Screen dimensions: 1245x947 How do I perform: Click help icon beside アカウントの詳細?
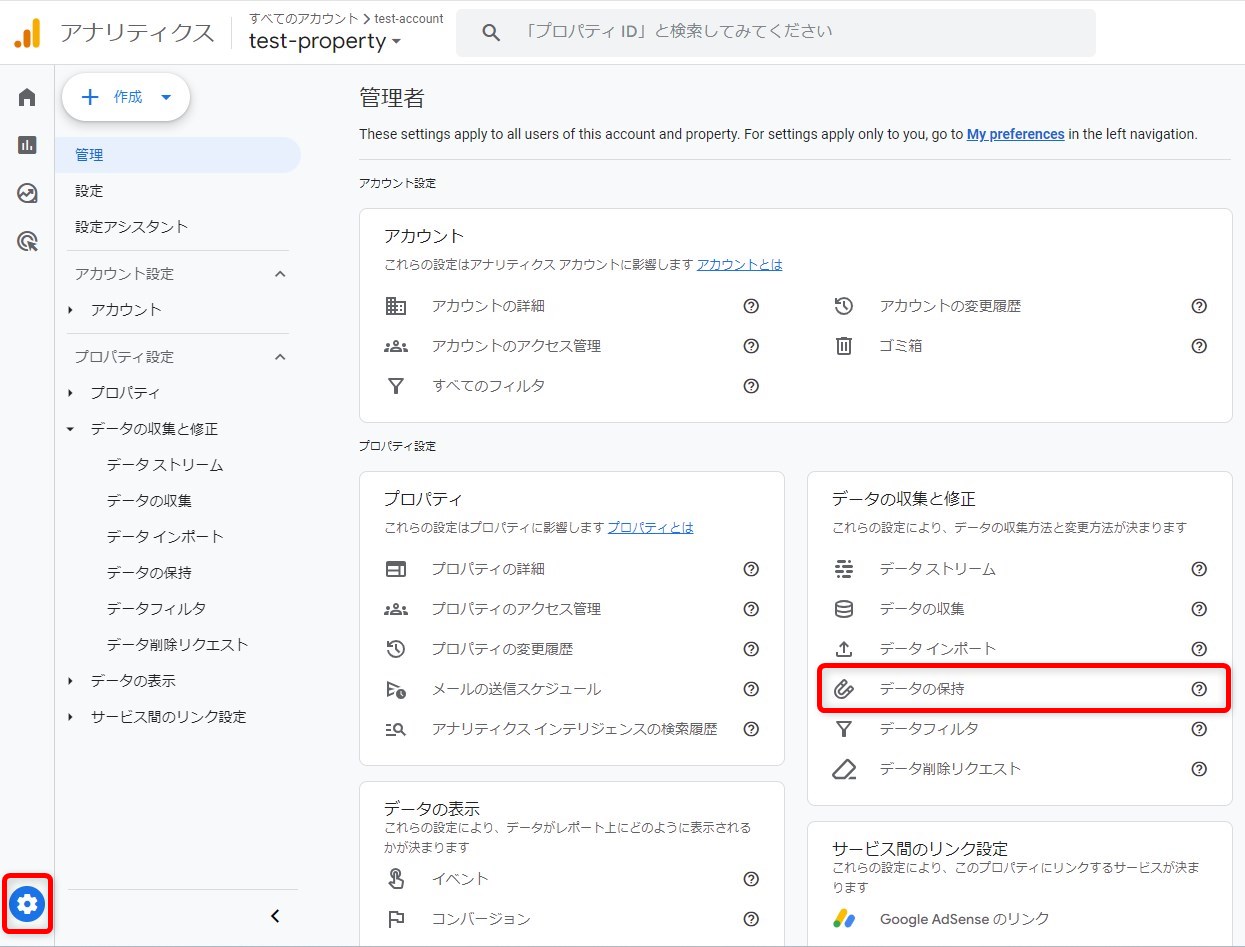pyautogui.click(x=751, y=306)
